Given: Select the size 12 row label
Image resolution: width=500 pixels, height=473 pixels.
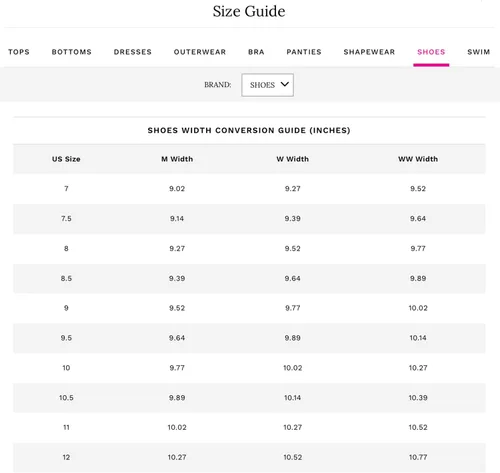Looking at the screenshot, I should [66, 457].
